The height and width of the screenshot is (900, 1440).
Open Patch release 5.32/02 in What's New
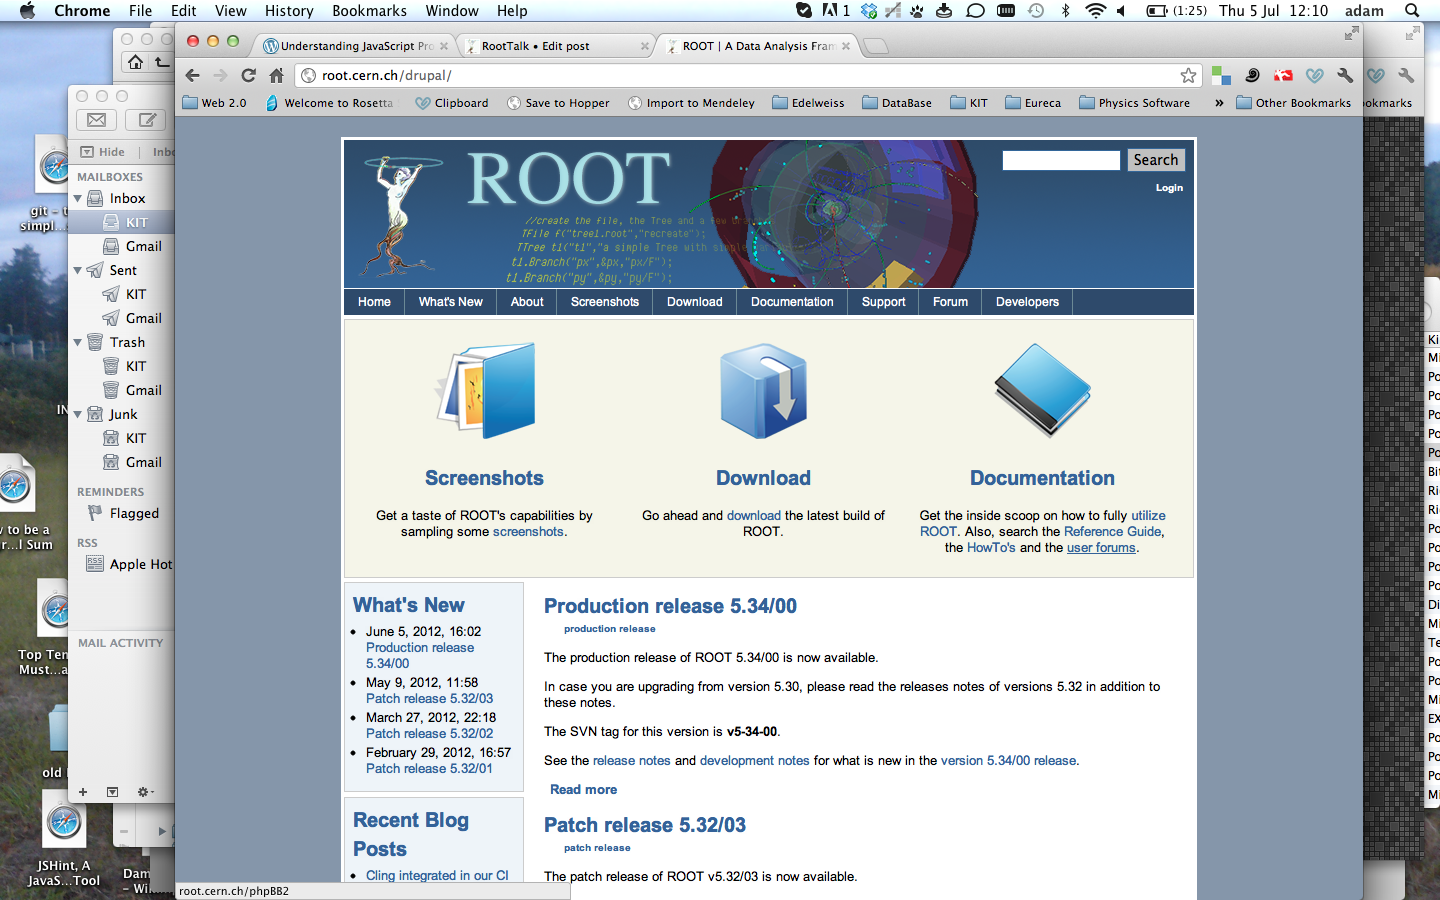point(429,734)
